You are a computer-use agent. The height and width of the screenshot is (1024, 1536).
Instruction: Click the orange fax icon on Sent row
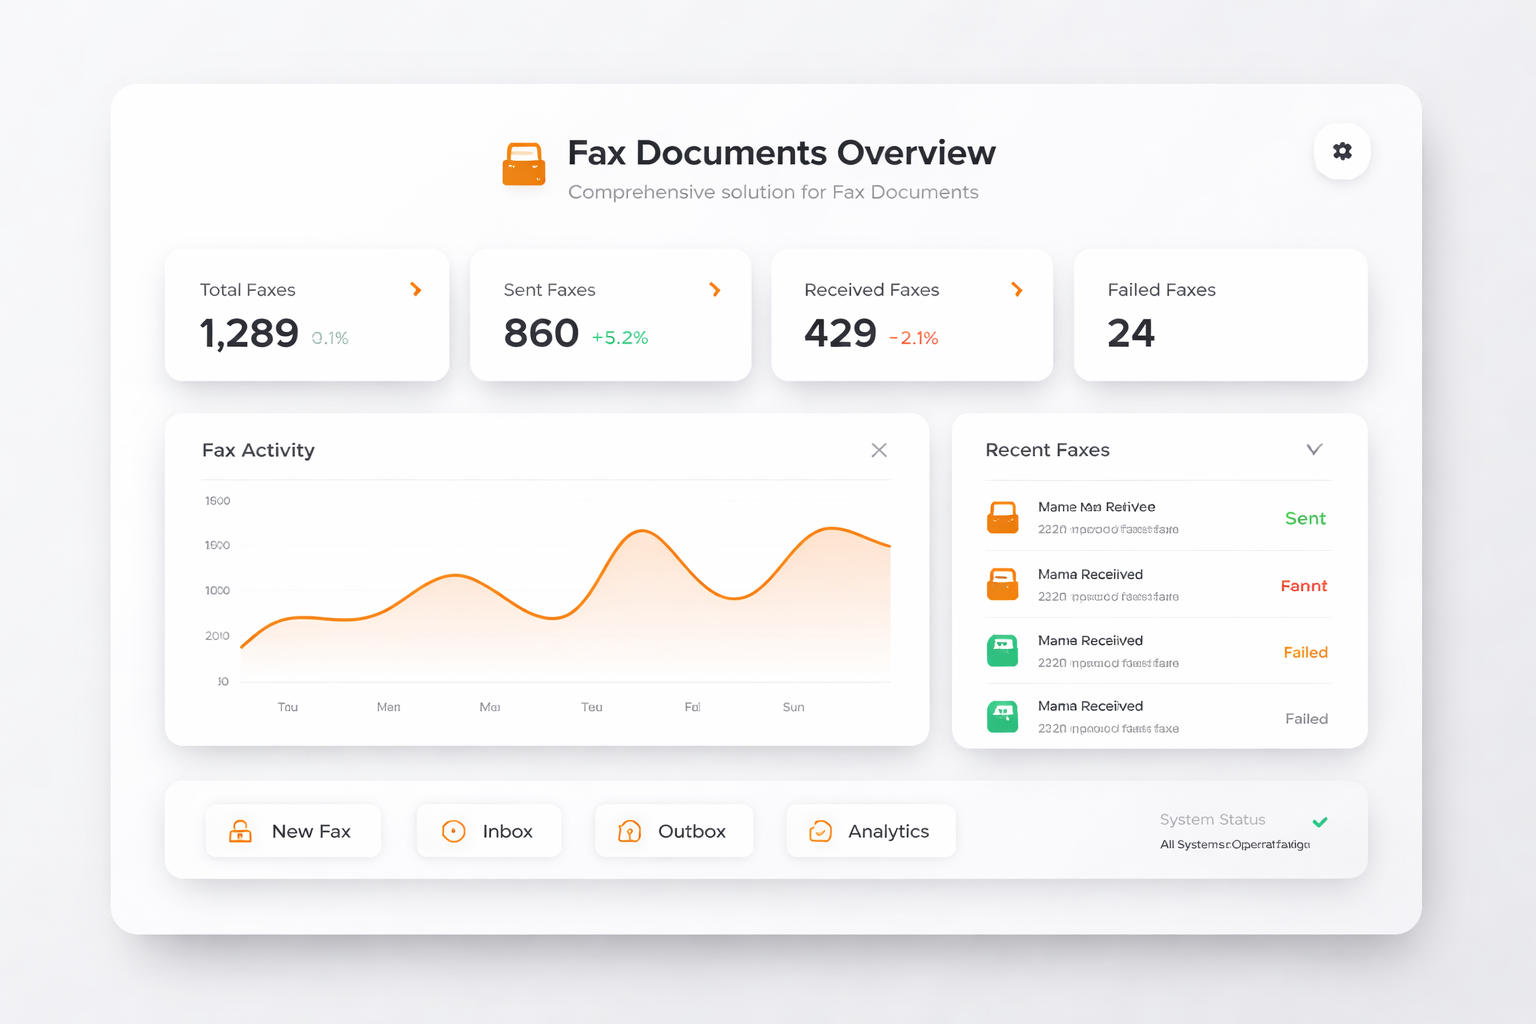pos(1002,518)
